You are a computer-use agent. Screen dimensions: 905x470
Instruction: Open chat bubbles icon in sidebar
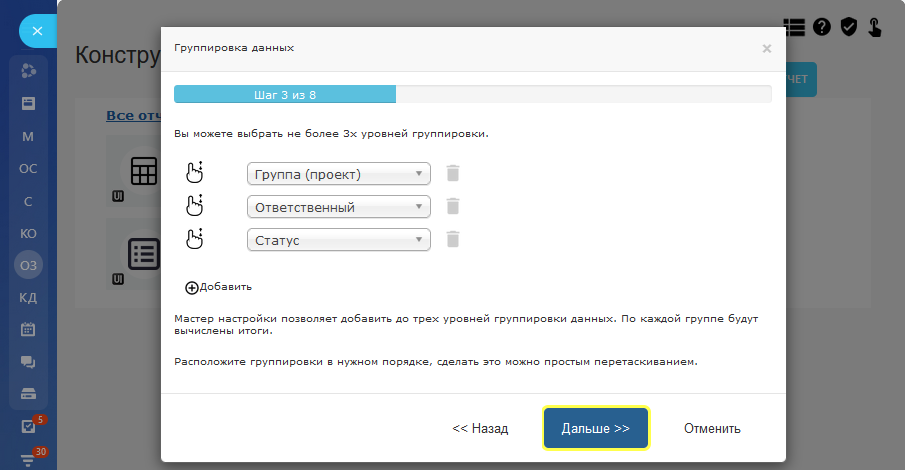point(28,361)
